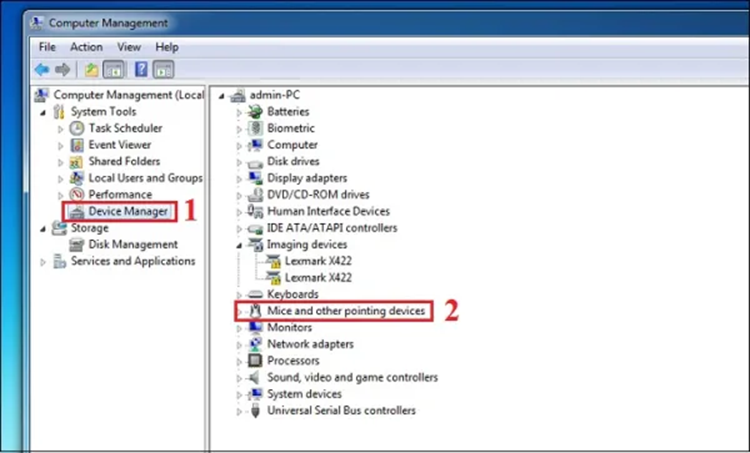Click the Task Scheduler clock icon
The image size is (750, 453).
pyautogui.click(x=77, y=128)
